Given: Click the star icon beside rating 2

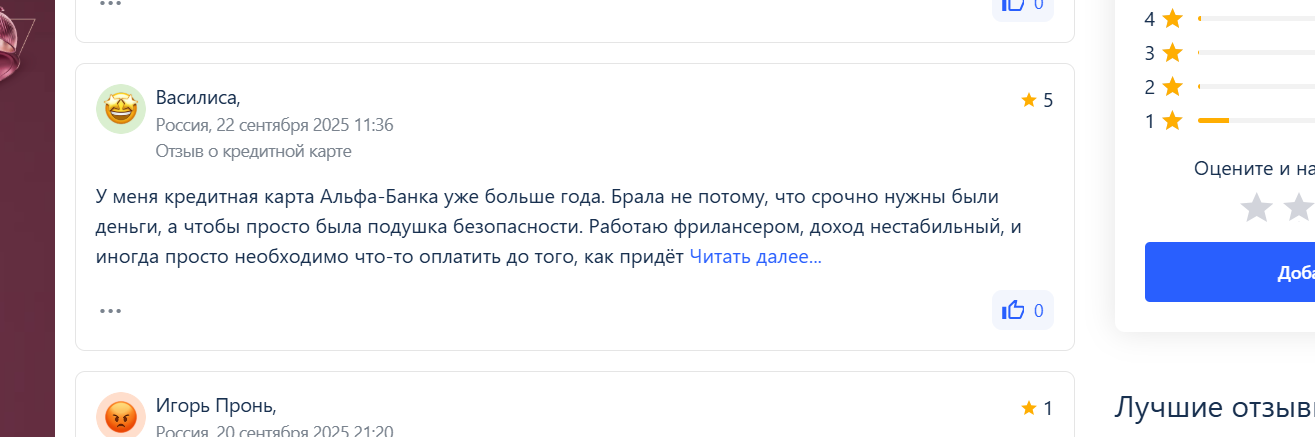Looking at the screenshot, I should (1173, 86).
